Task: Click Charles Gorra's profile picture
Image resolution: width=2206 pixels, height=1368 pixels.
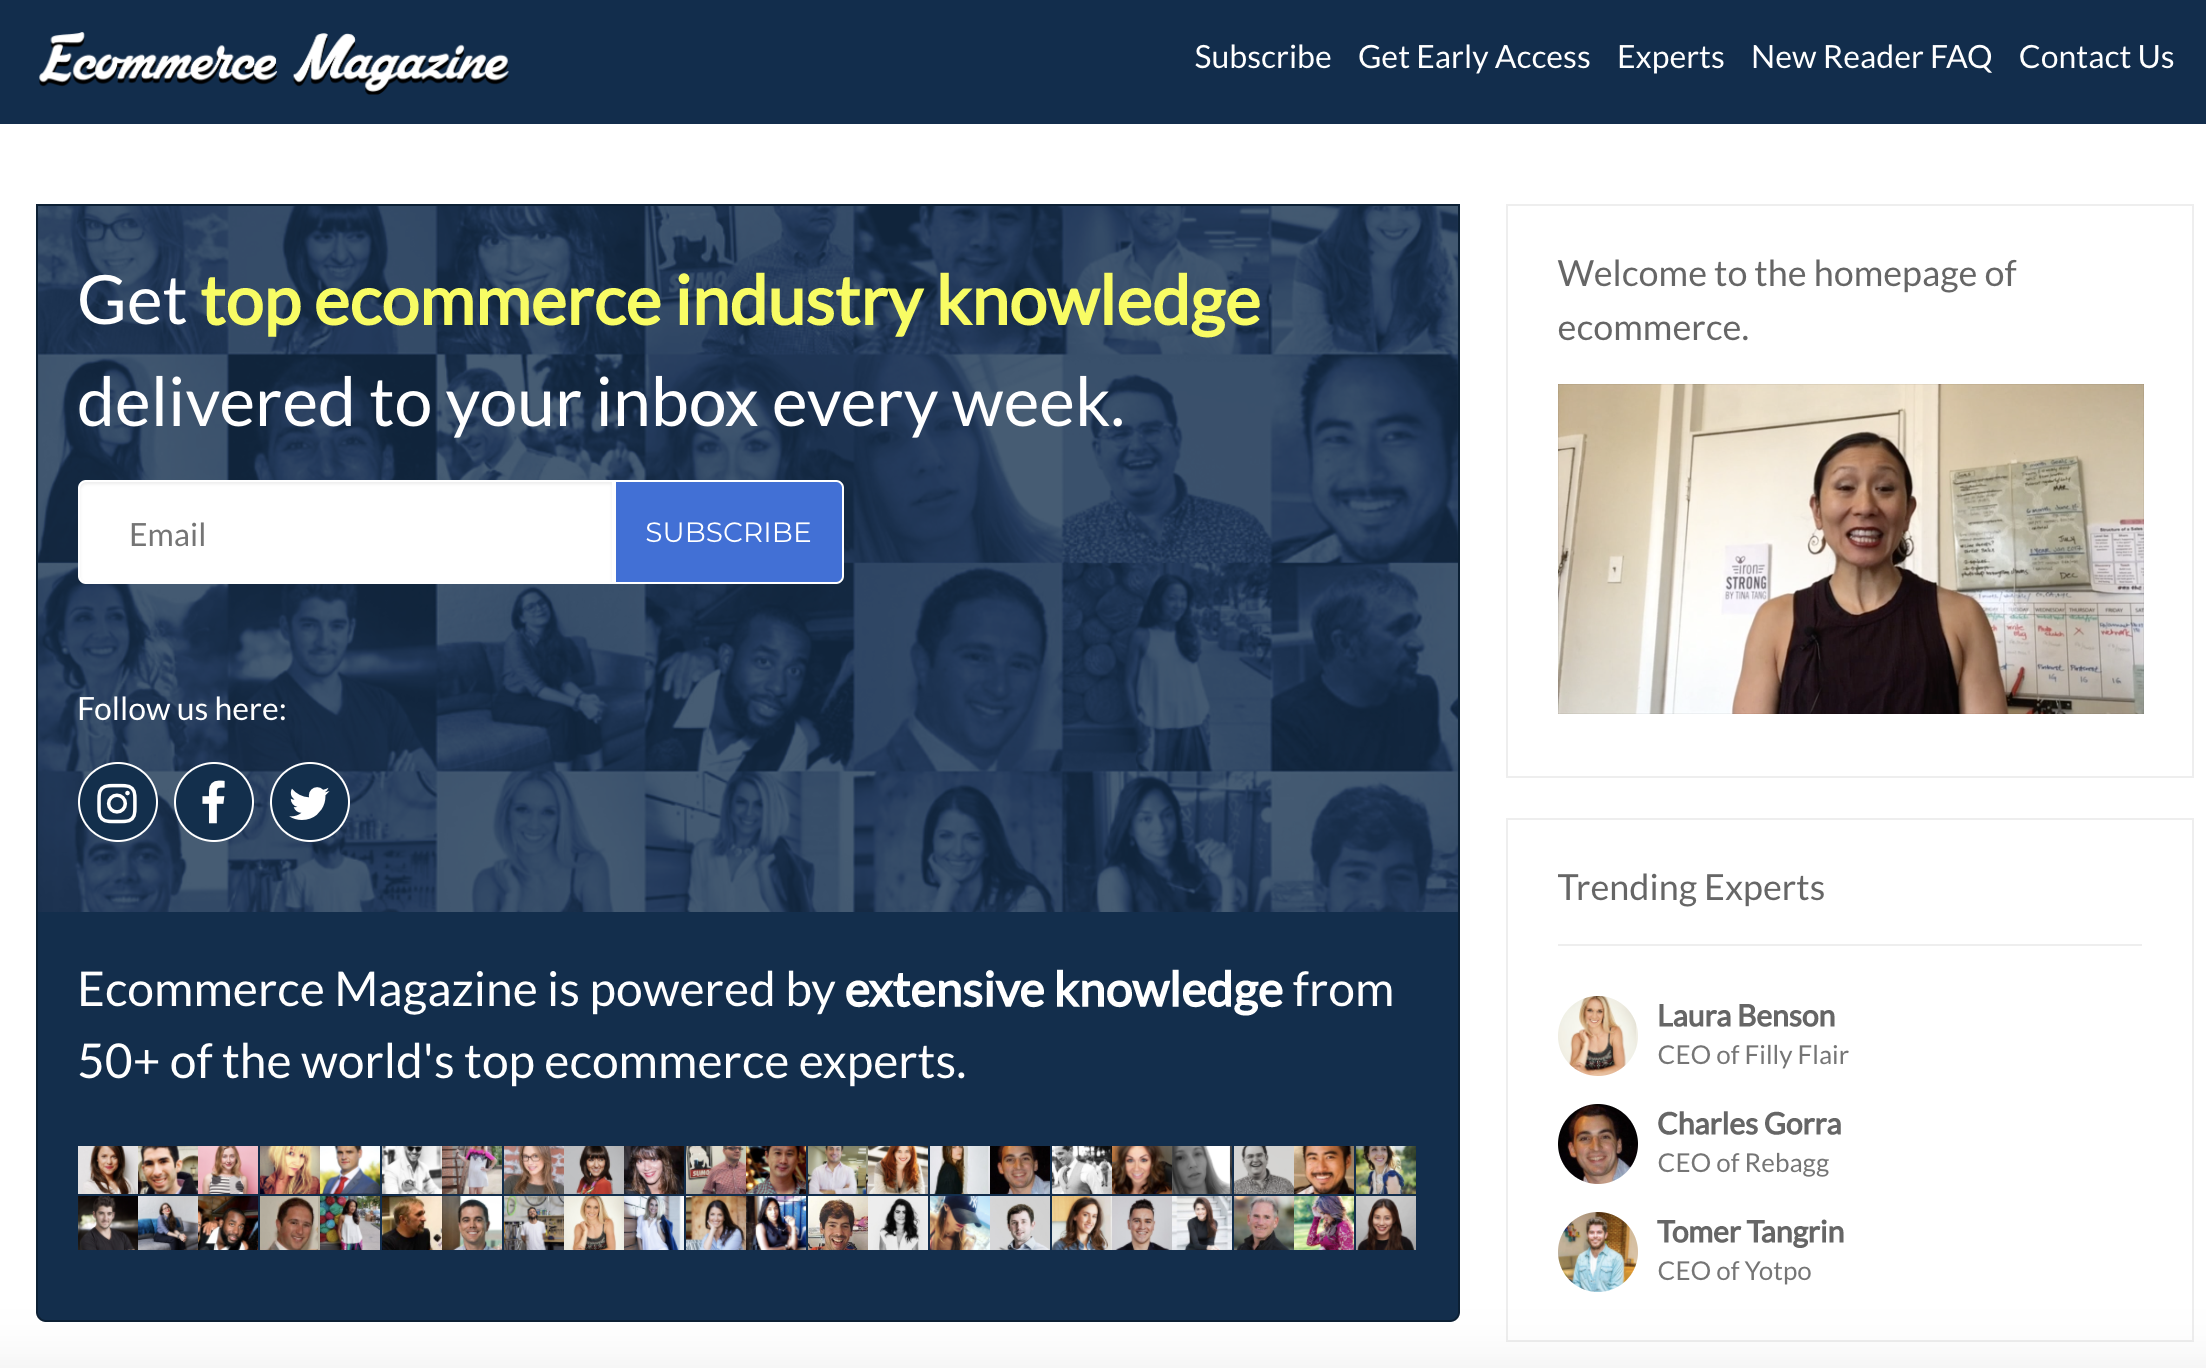Action: click(x=1597, y=1143)
